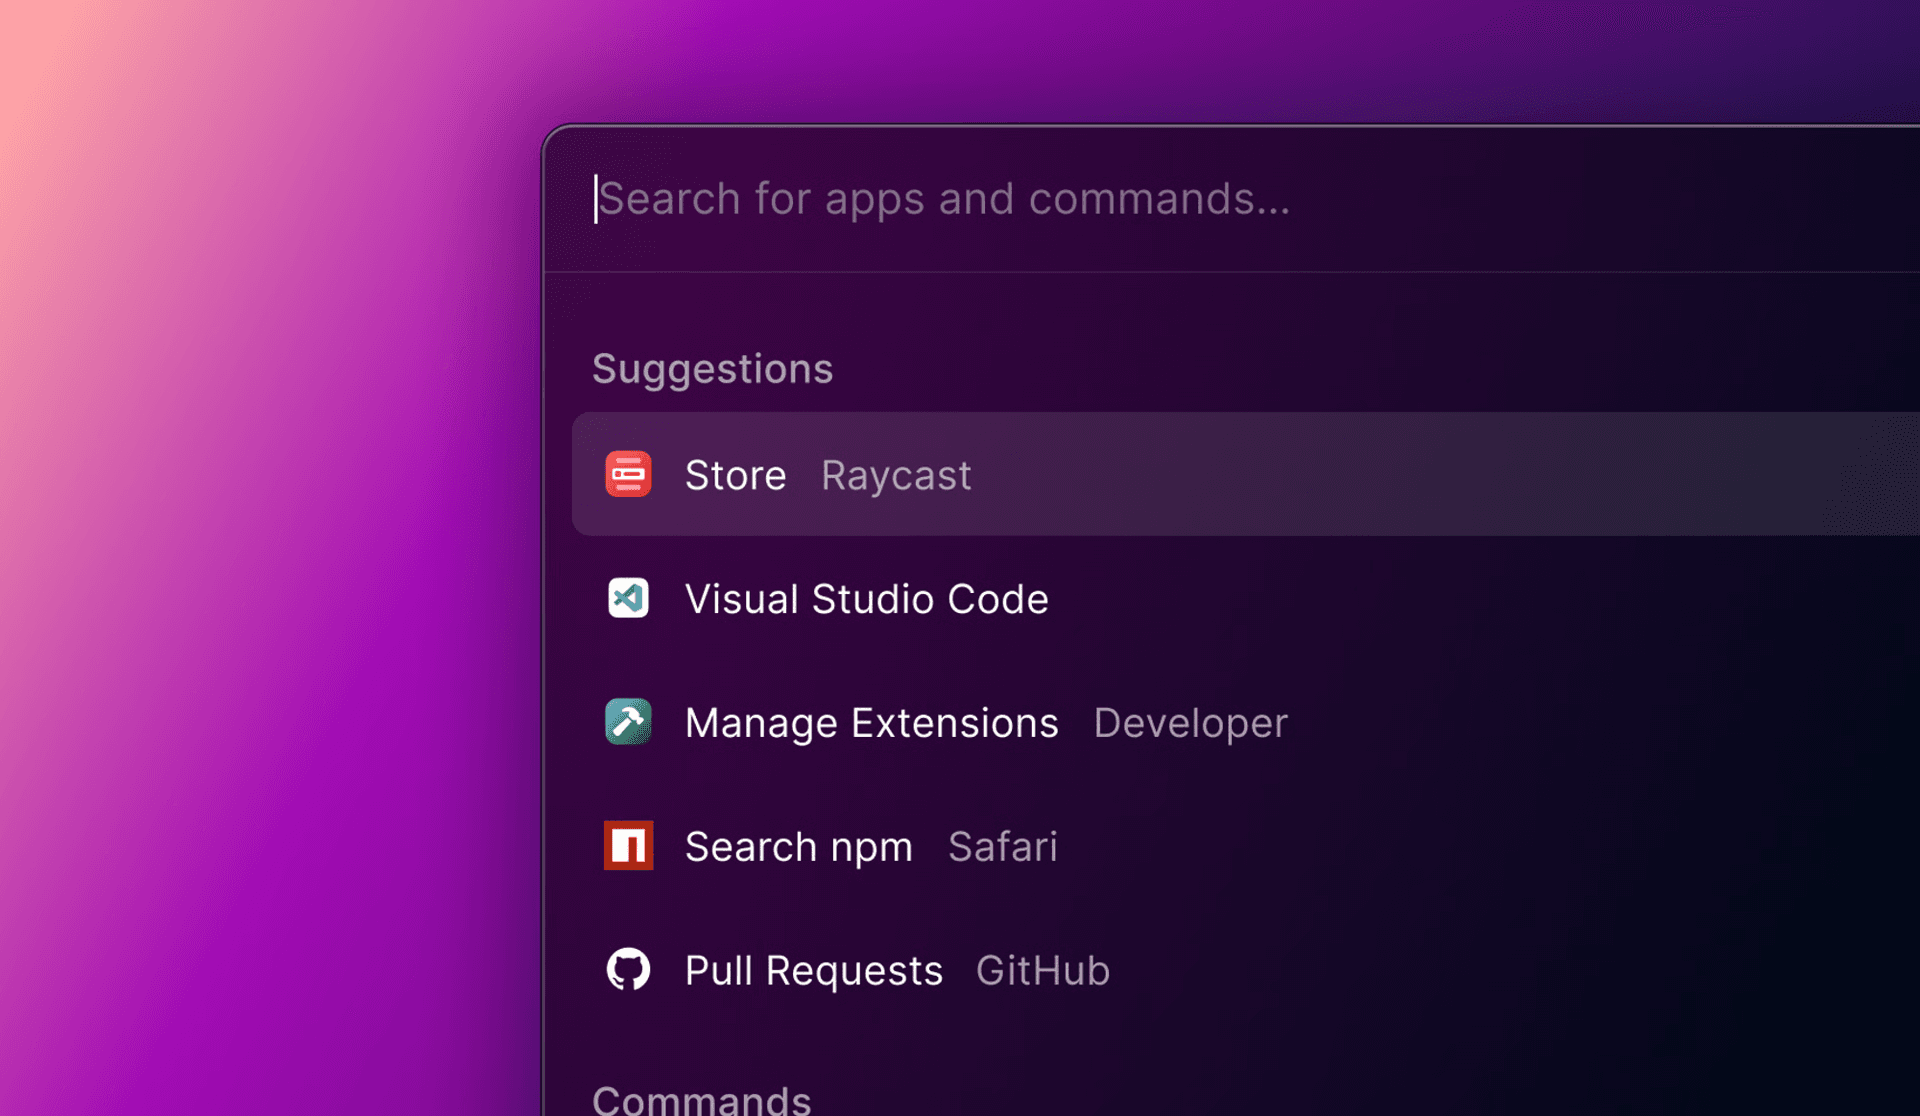Click the hammer icon beside Manage Extensions
Image resolution: width=1920 pixels, height=1116 pixels.
pyautogui.click(x=628, y=722)
